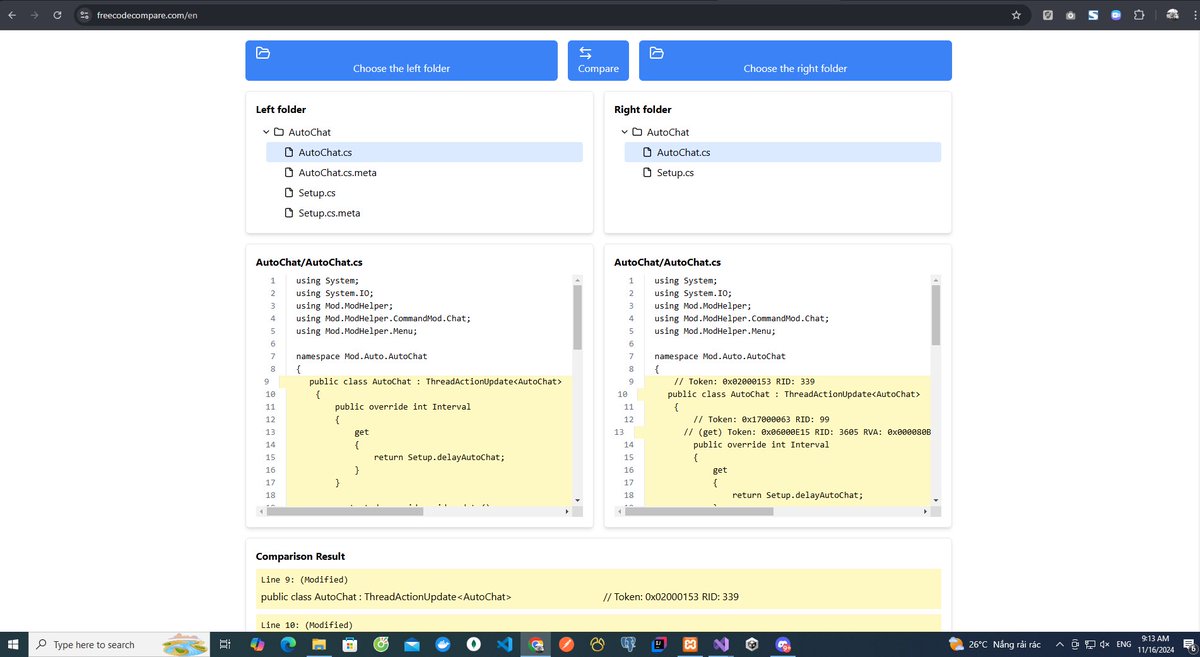
Task: Select AutoChat.cs in the Right folder tree
Action: click(783, 152)
